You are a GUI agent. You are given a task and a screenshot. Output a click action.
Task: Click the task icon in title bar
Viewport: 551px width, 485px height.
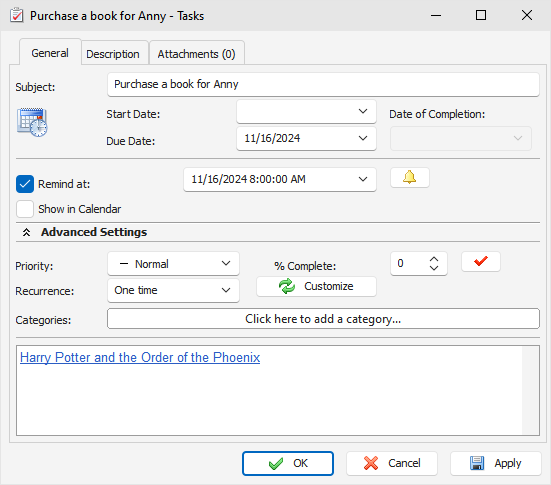[x=17, y=16]
